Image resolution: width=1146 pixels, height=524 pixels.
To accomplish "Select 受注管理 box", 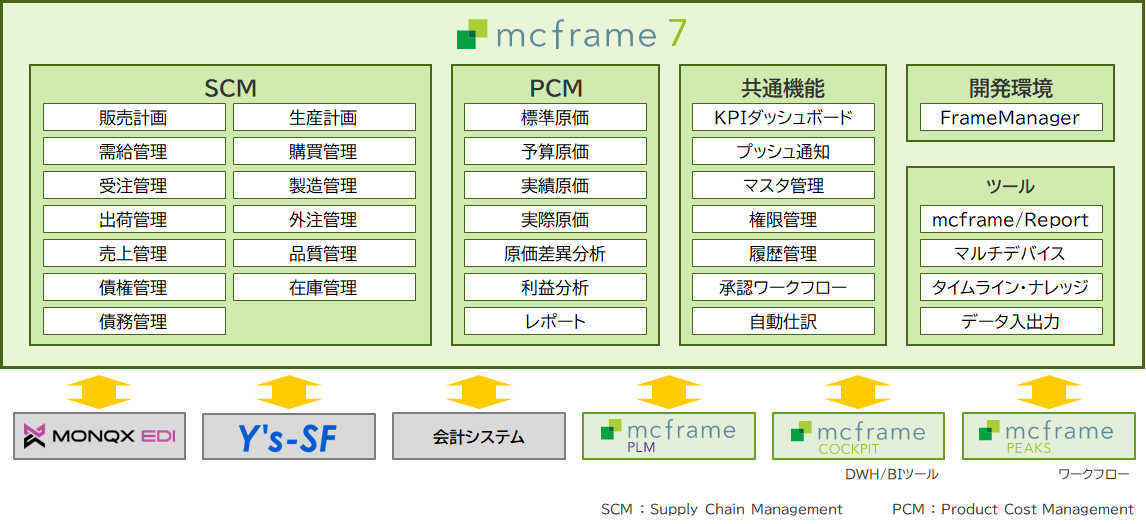I will pos(134,185).
